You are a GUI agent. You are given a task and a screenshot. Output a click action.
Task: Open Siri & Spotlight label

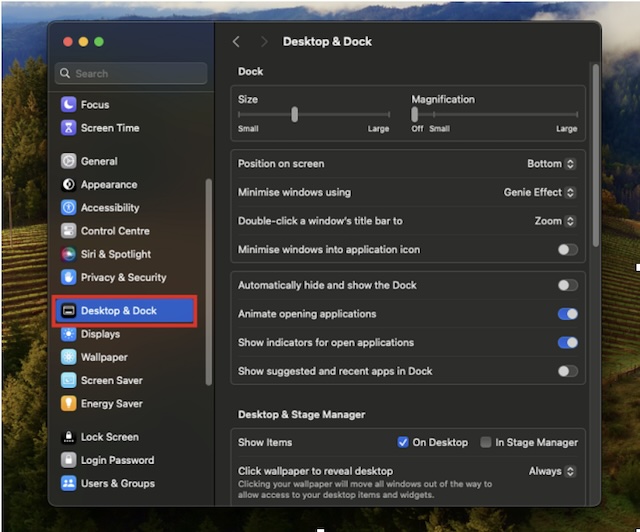pyautogui.click(x=116, y=254)
